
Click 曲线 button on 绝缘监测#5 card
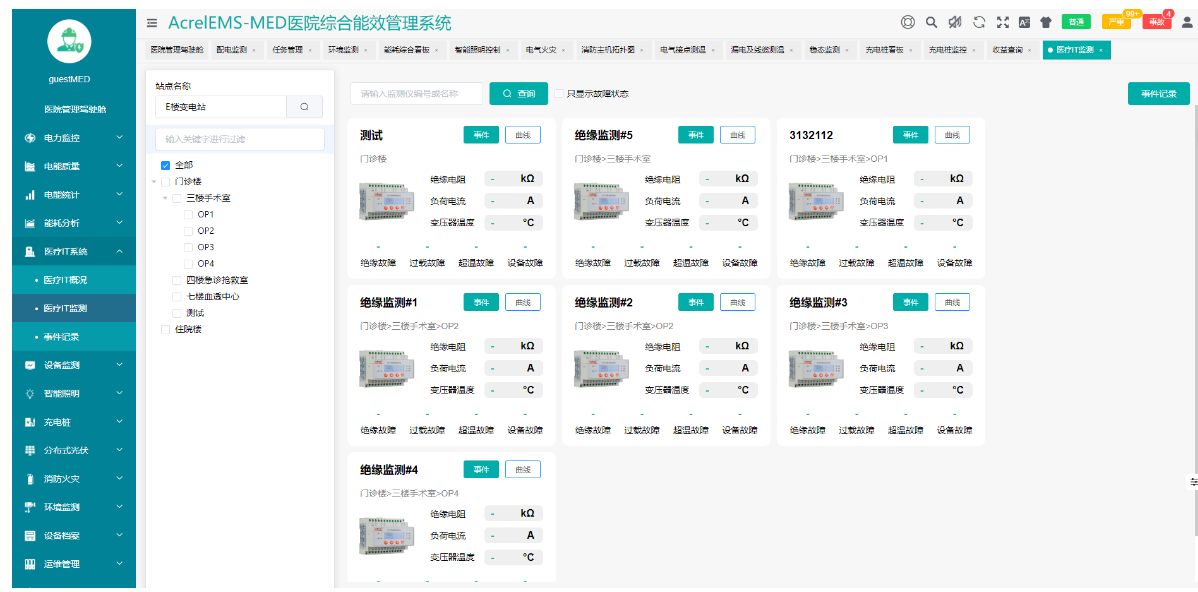(x=737, y=135)
